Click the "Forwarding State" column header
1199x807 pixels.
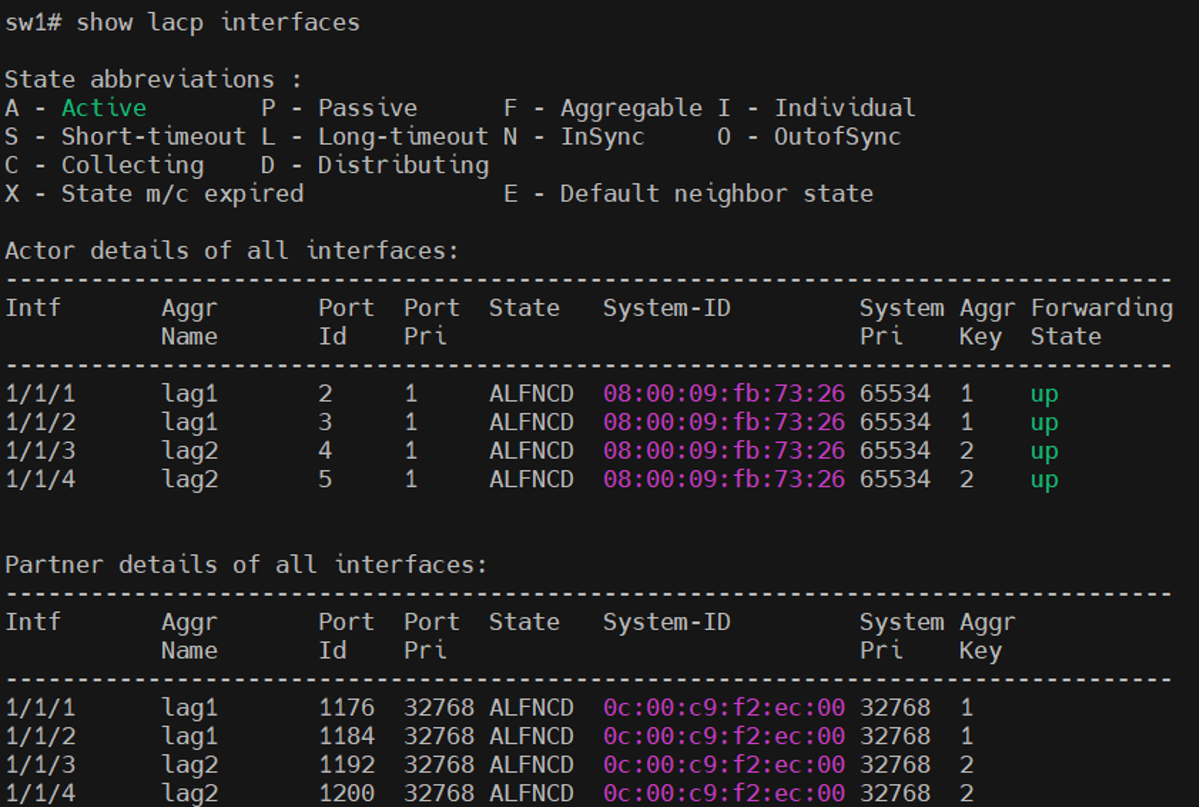[1101, 322]
